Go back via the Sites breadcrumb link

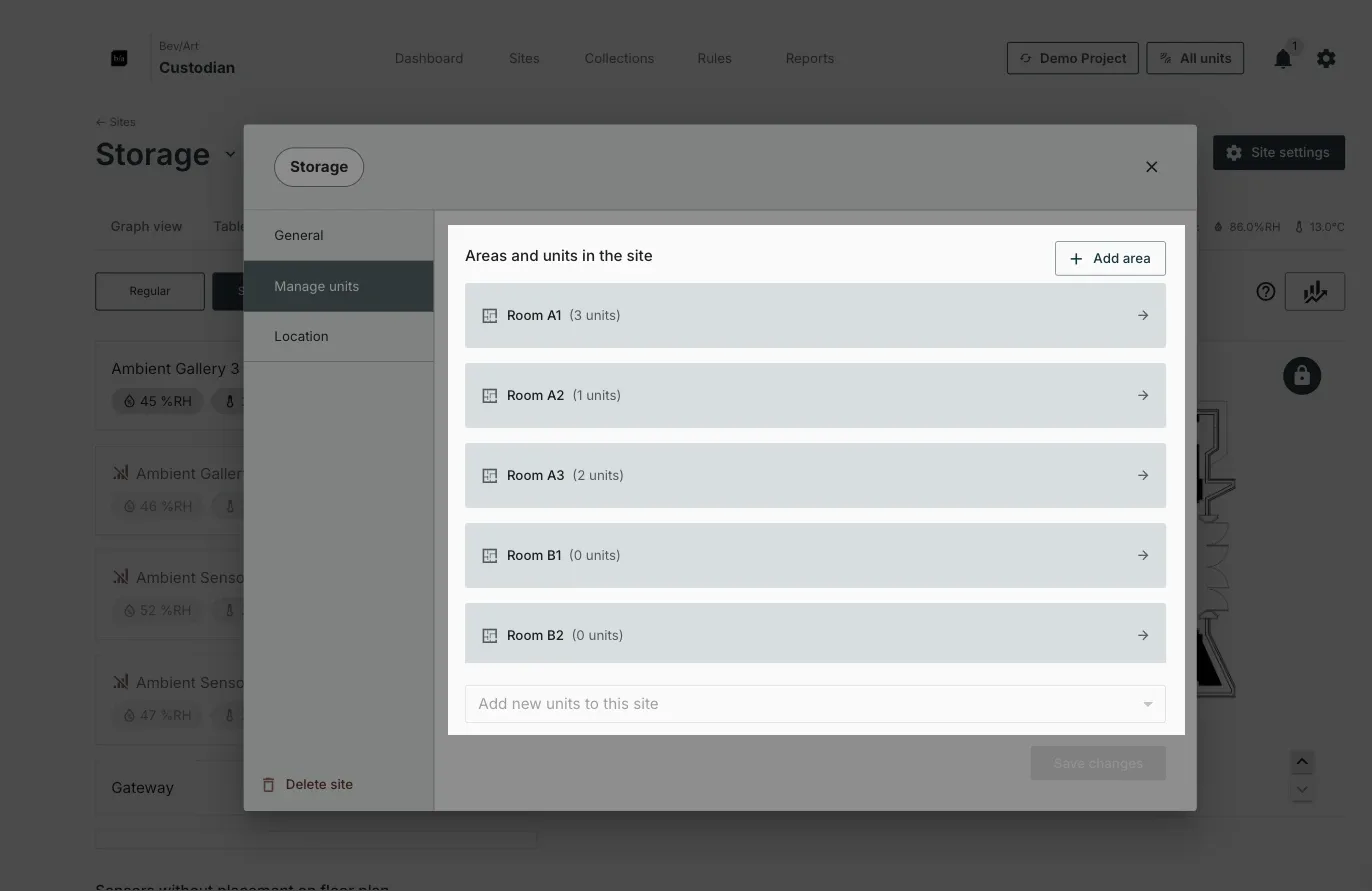pyautogui.click(x=116, y=122)
